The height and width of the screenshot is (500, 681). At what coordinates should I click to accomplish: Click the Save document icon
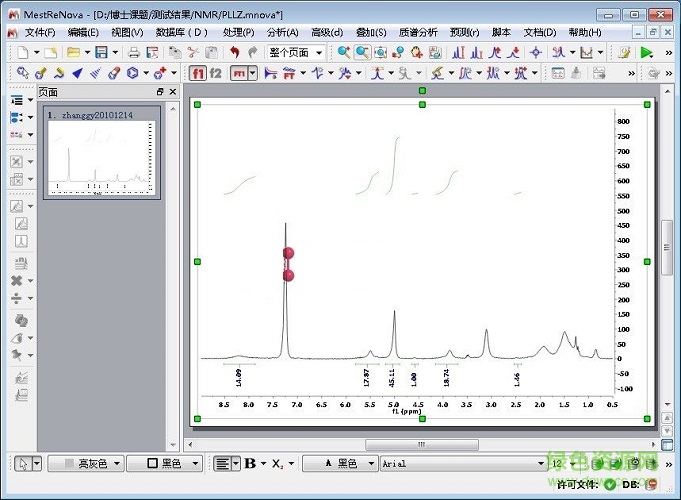pos(101,52)
